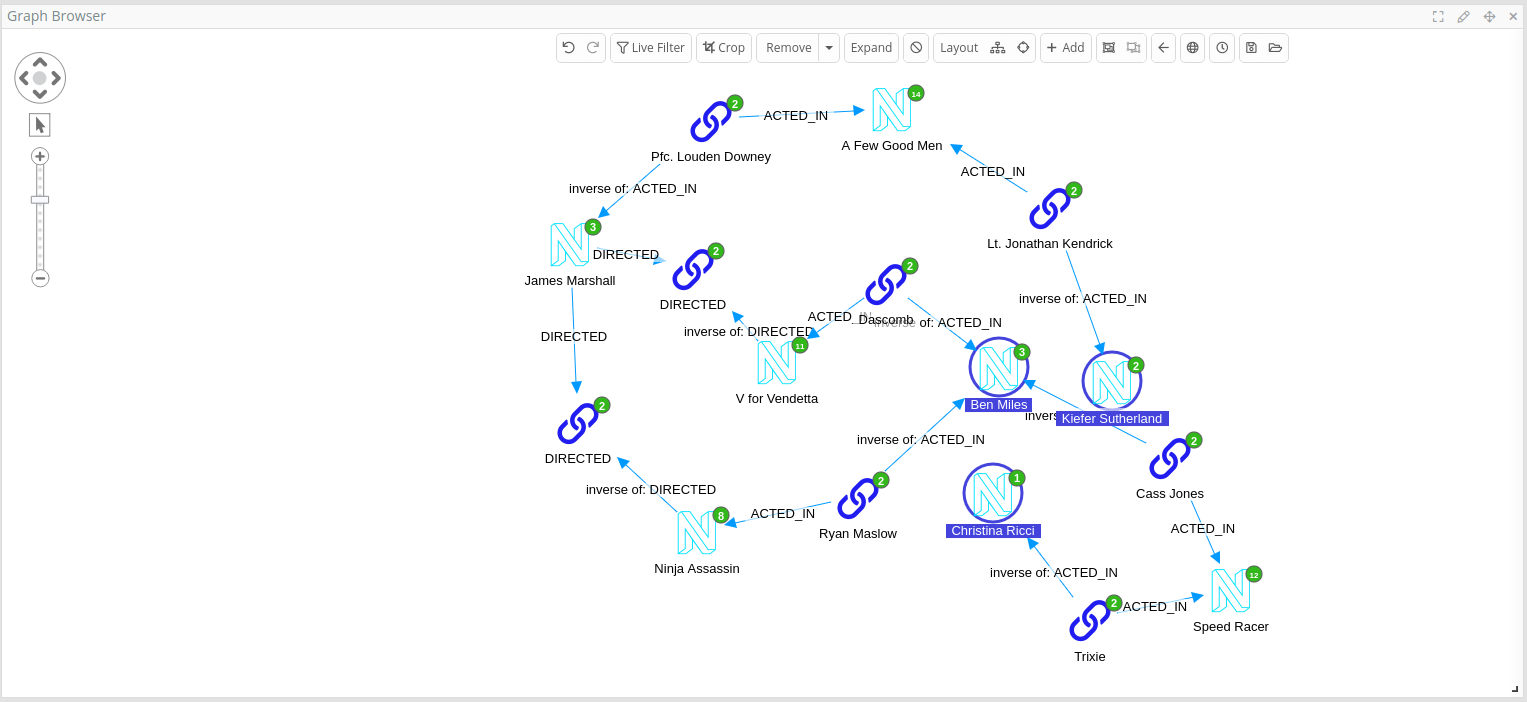The height and width of the screenshot is (702, 1527).
Task: Click the globe map toolbar icon
Action: pyautogui.click(x=1192, y=48)
